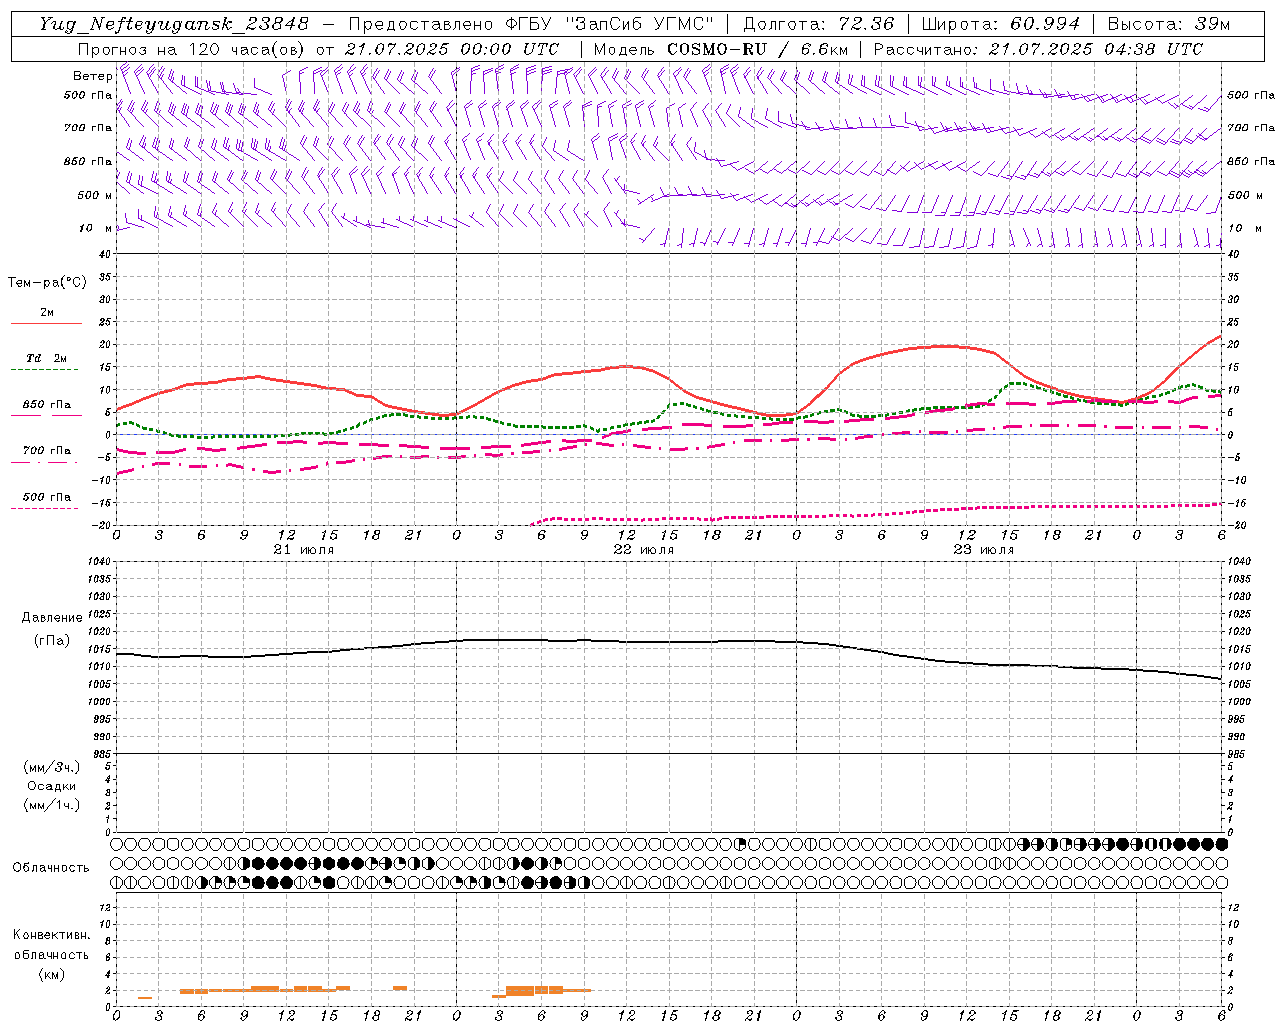Click the '850 гПа' temperature legend entry
Screen dimensions: 1280x1024
(47, 405)
